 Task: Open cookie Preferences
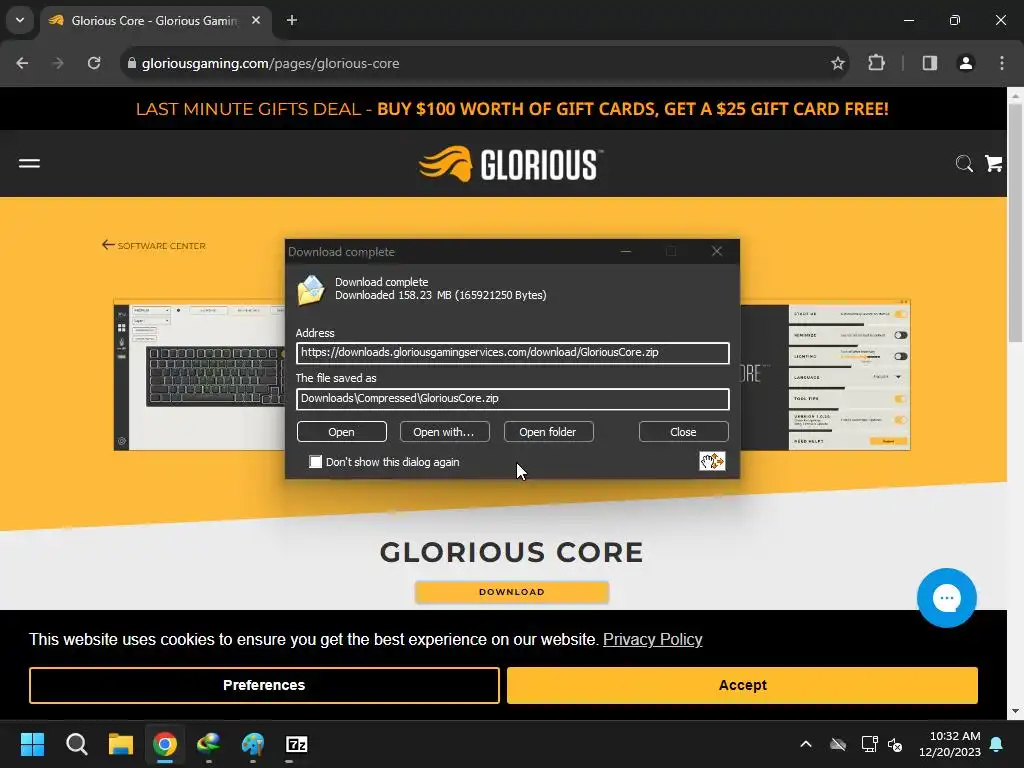coord(264,685)
